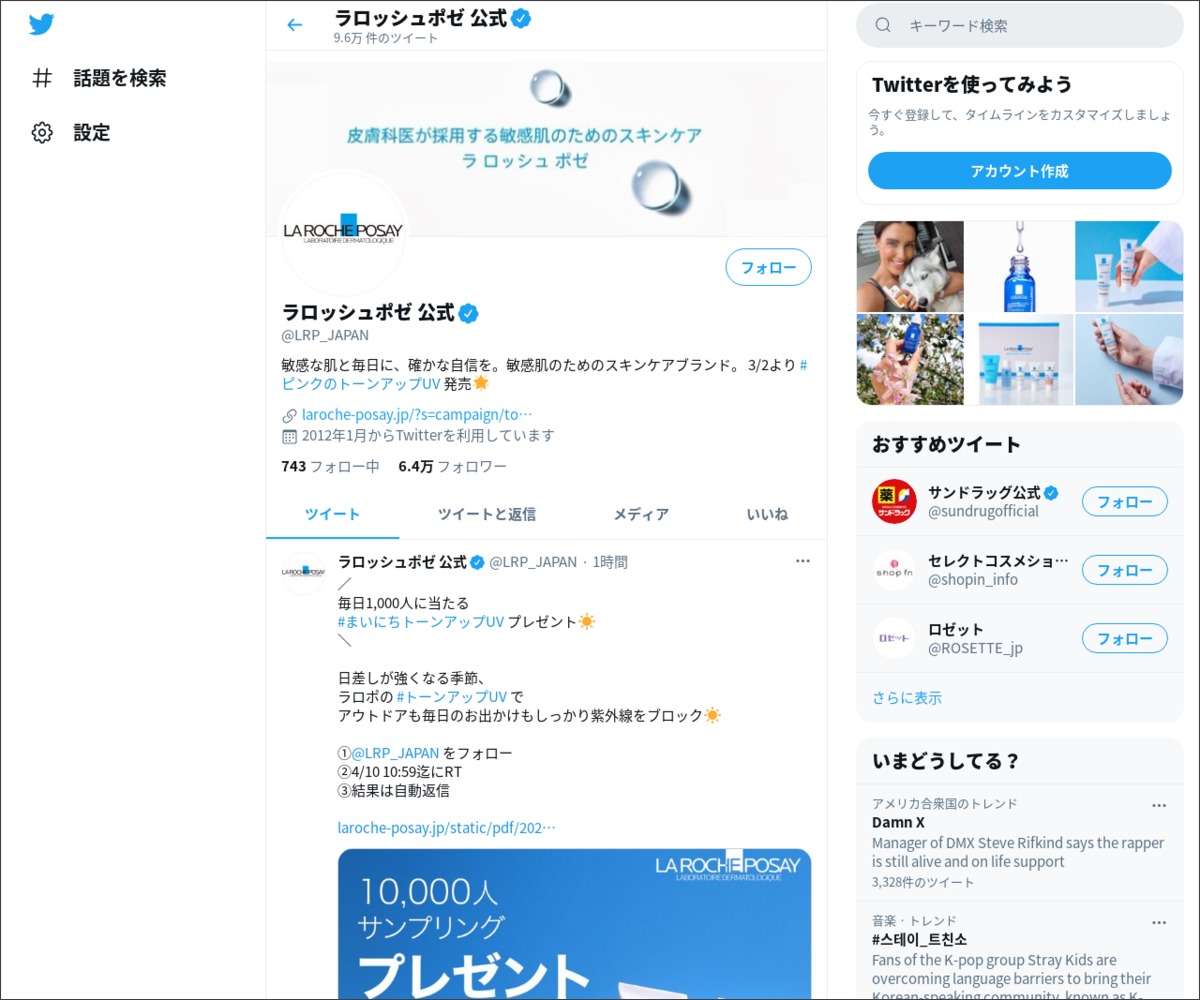Switch to the ツイートと返信 tab

click(x=487, y=514)
